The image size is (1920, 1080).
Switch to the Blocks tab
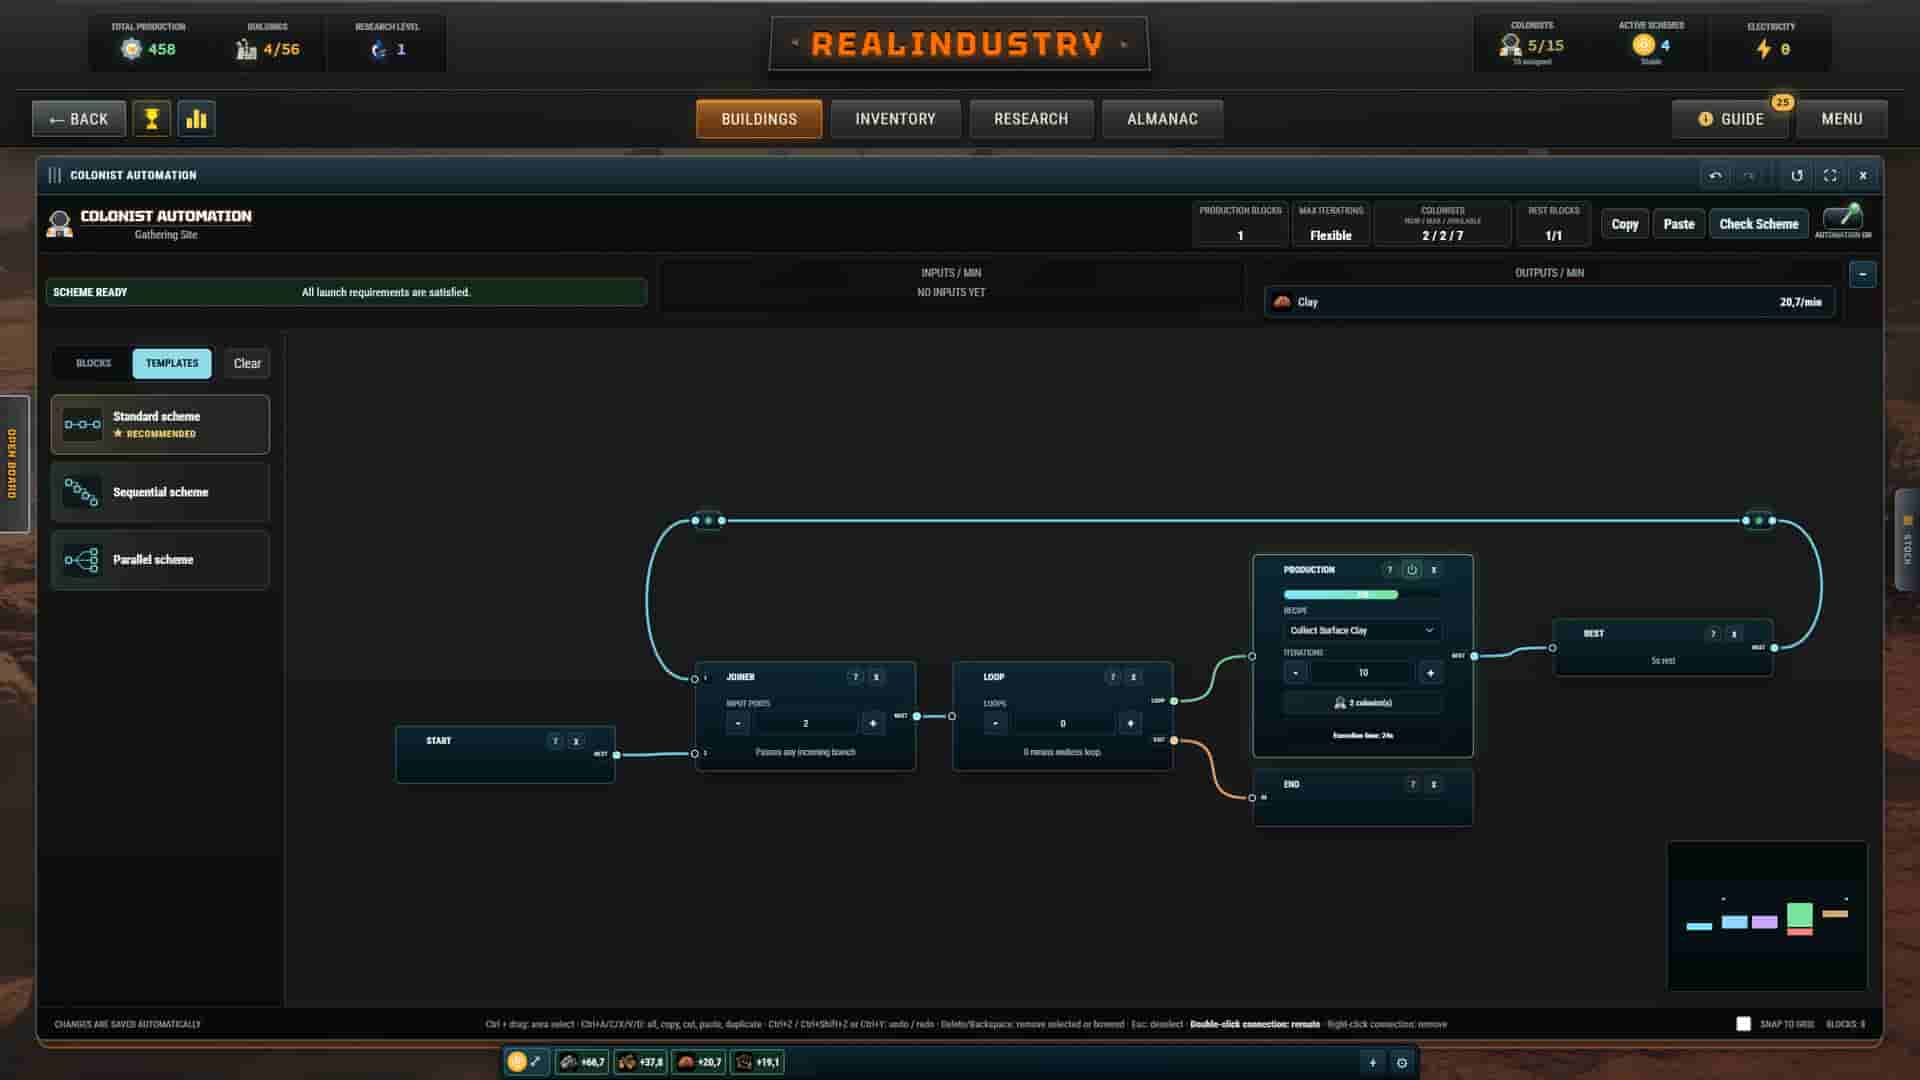click(x=93, y=364)
